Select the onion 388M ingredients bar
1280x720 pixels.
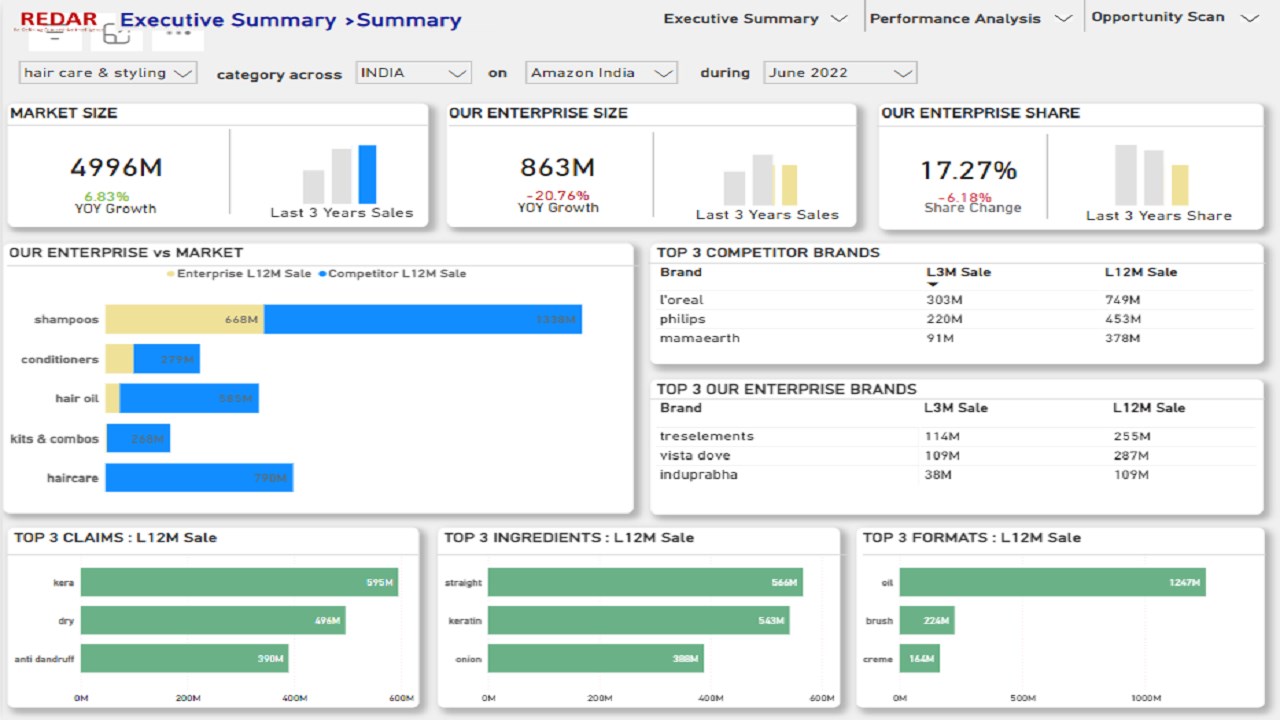point(596,659)
